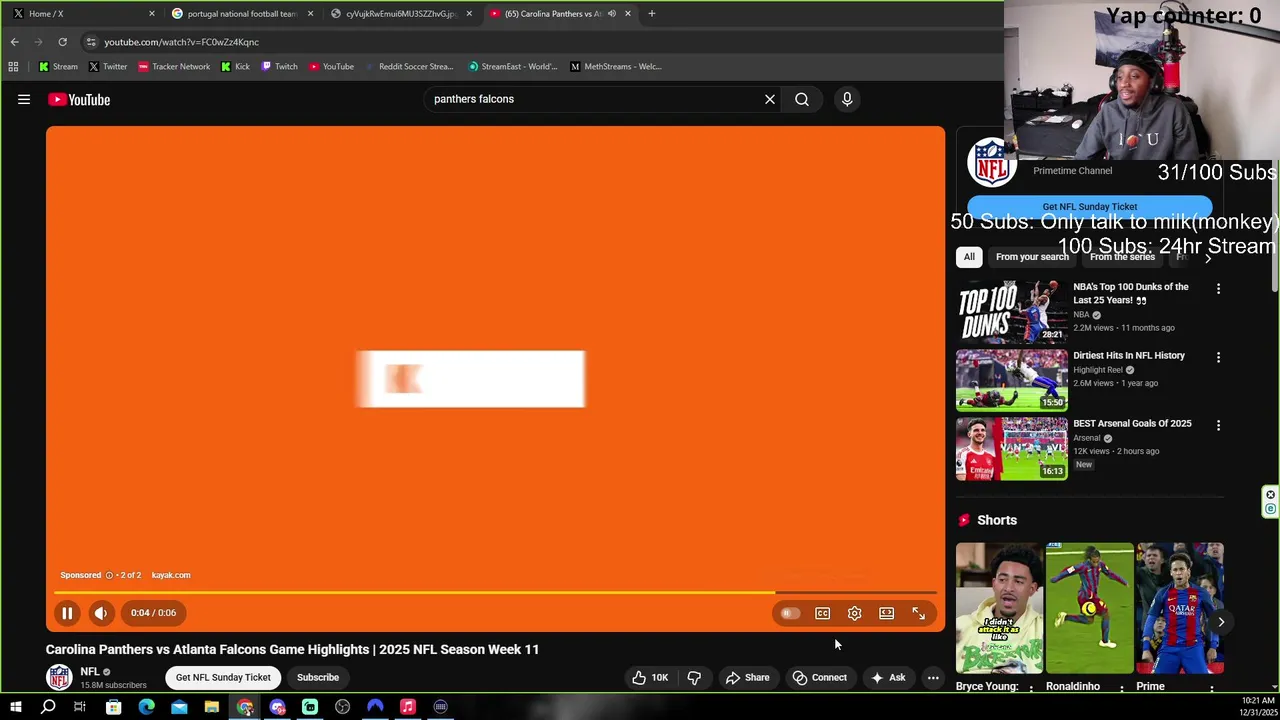Switch to theater mode
Image resolution: width=1280 pixels, height=720 pixels.
click(x=886, y=613)
